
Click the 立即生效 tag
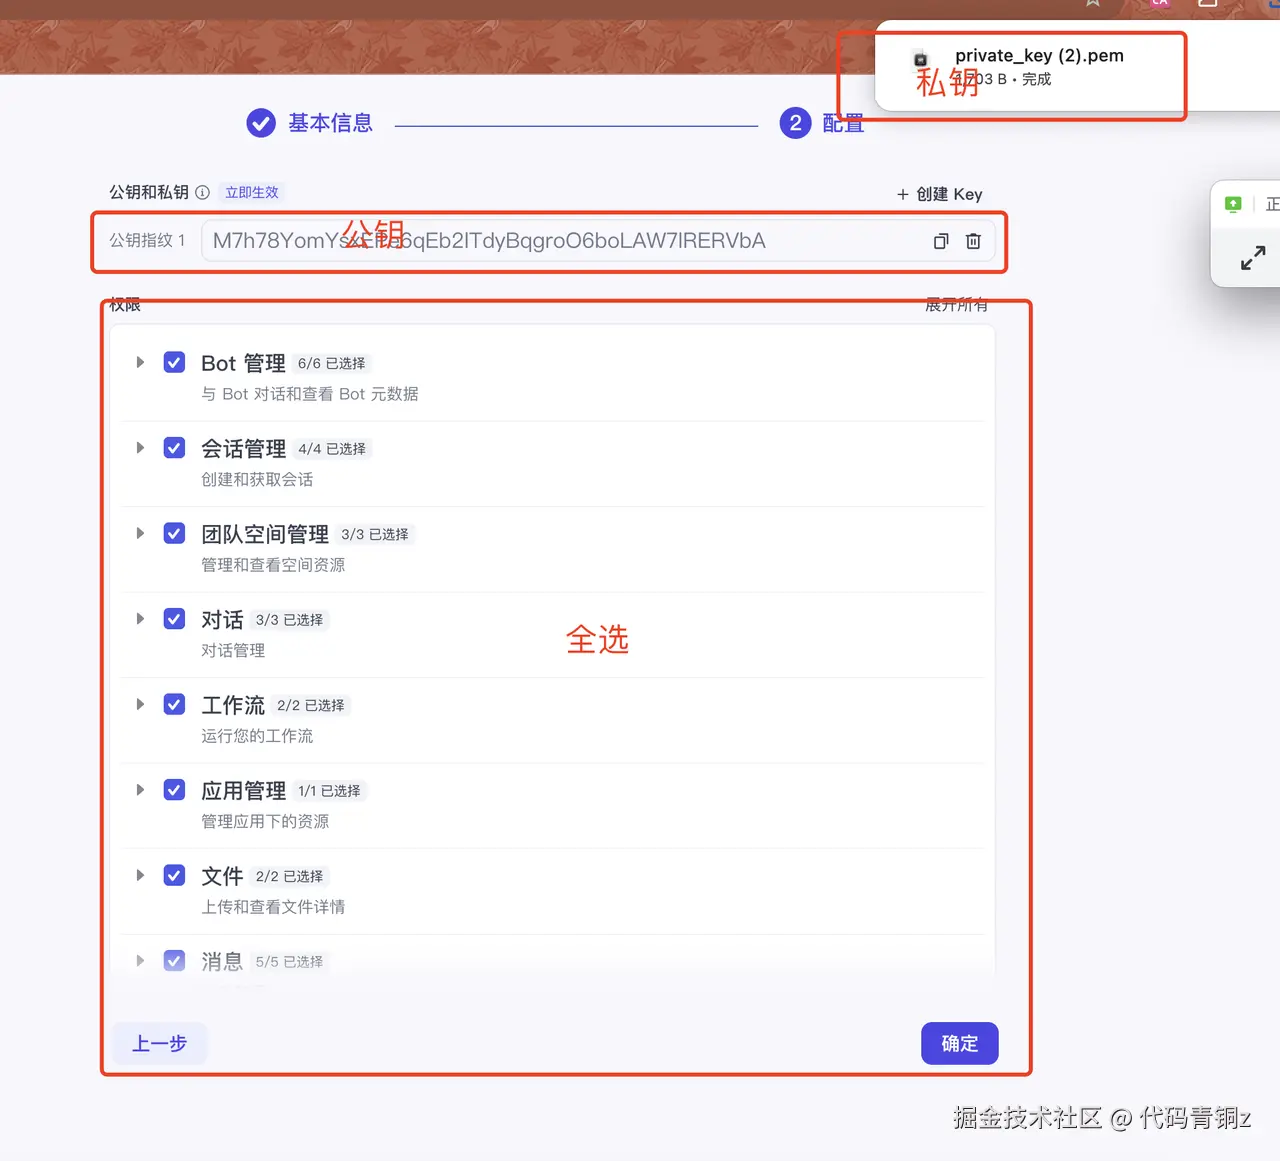tap(252, 192)
